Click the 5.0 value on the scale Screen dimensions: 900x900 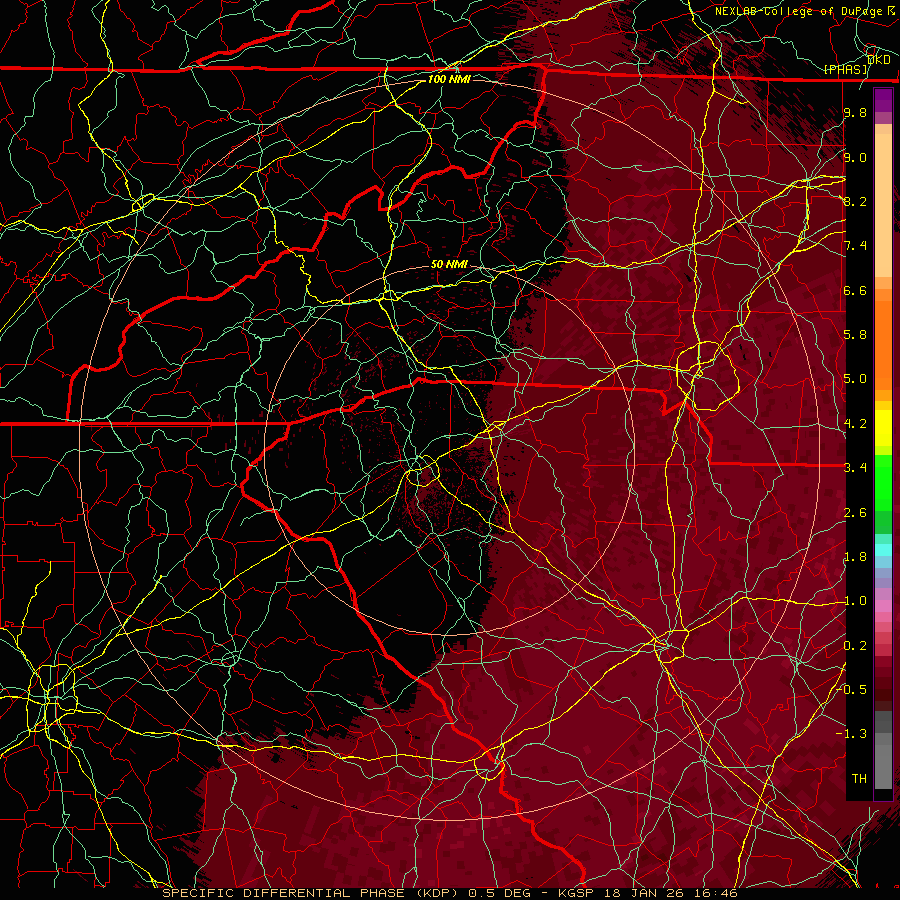click(x=855, y=379)
